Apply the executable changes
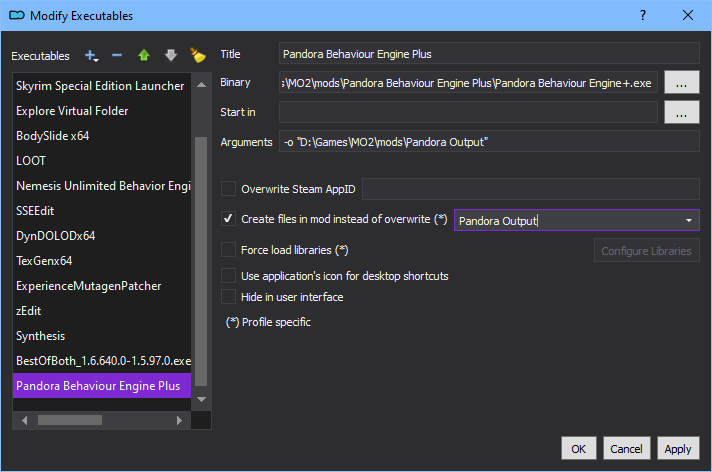 678,448
